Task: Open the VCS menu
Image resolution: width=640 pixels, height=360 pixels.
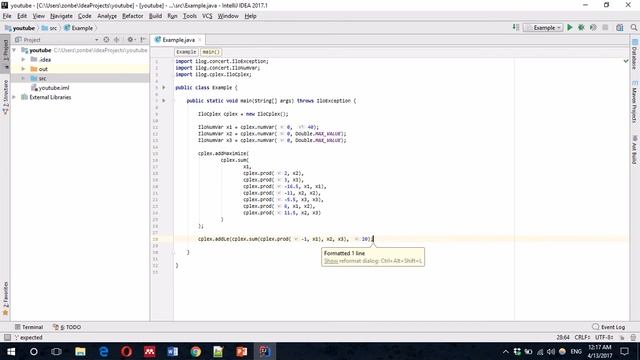Action: click(207, 16)
